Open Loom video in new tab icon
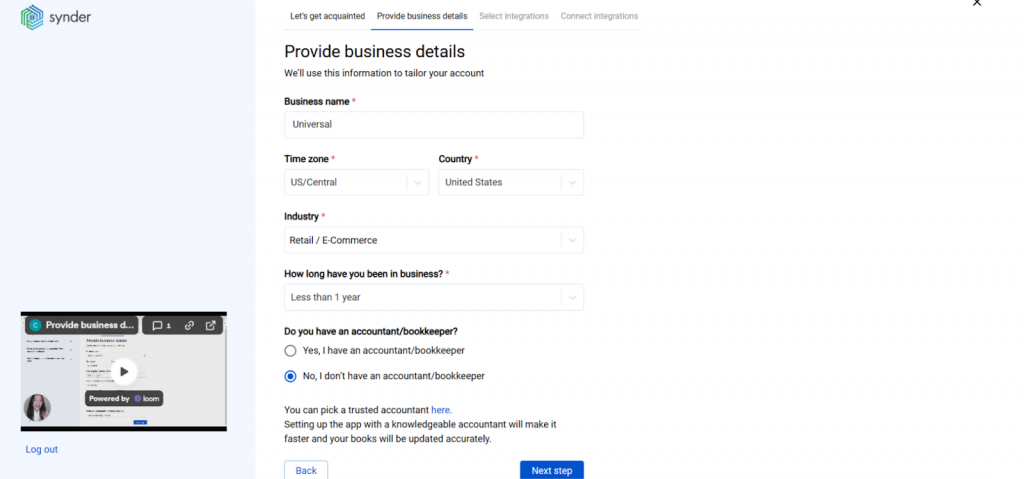Viewport: 1024px width, 479px height. coord(211,325)
